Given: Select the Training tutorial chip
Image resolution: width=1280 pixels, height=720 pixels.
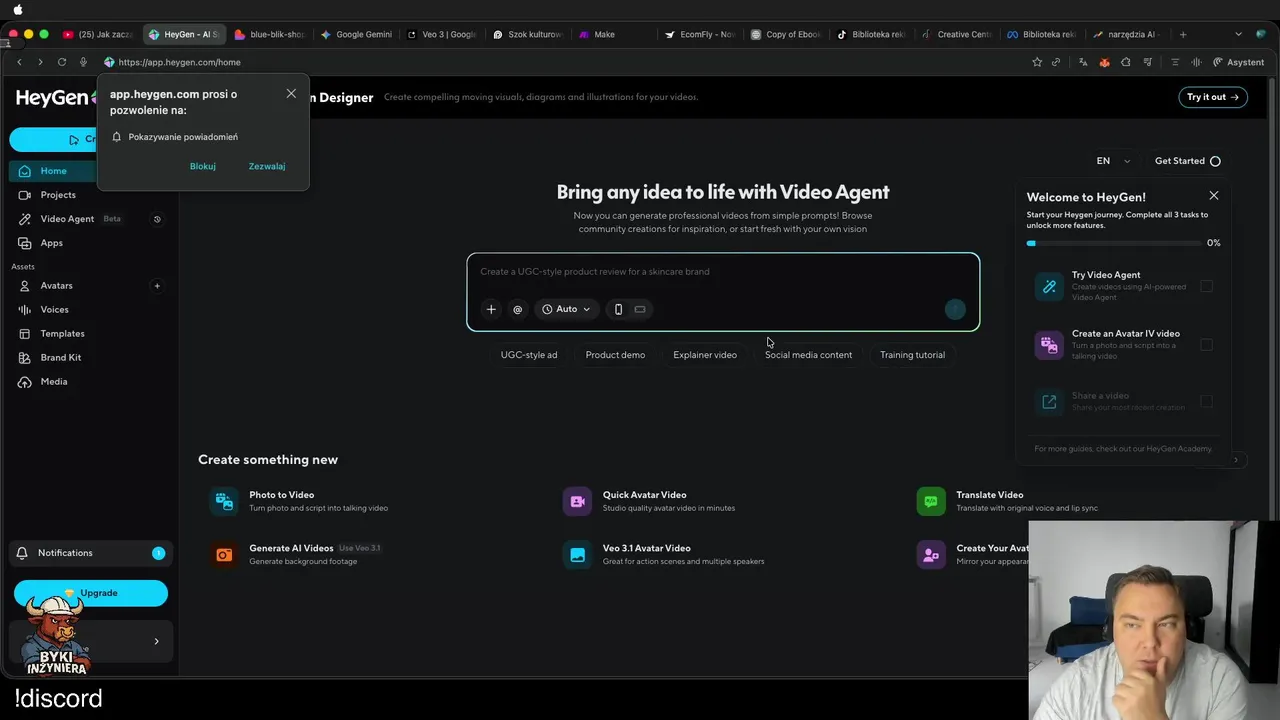Looking at the screenshot, I should click(912, 355).
